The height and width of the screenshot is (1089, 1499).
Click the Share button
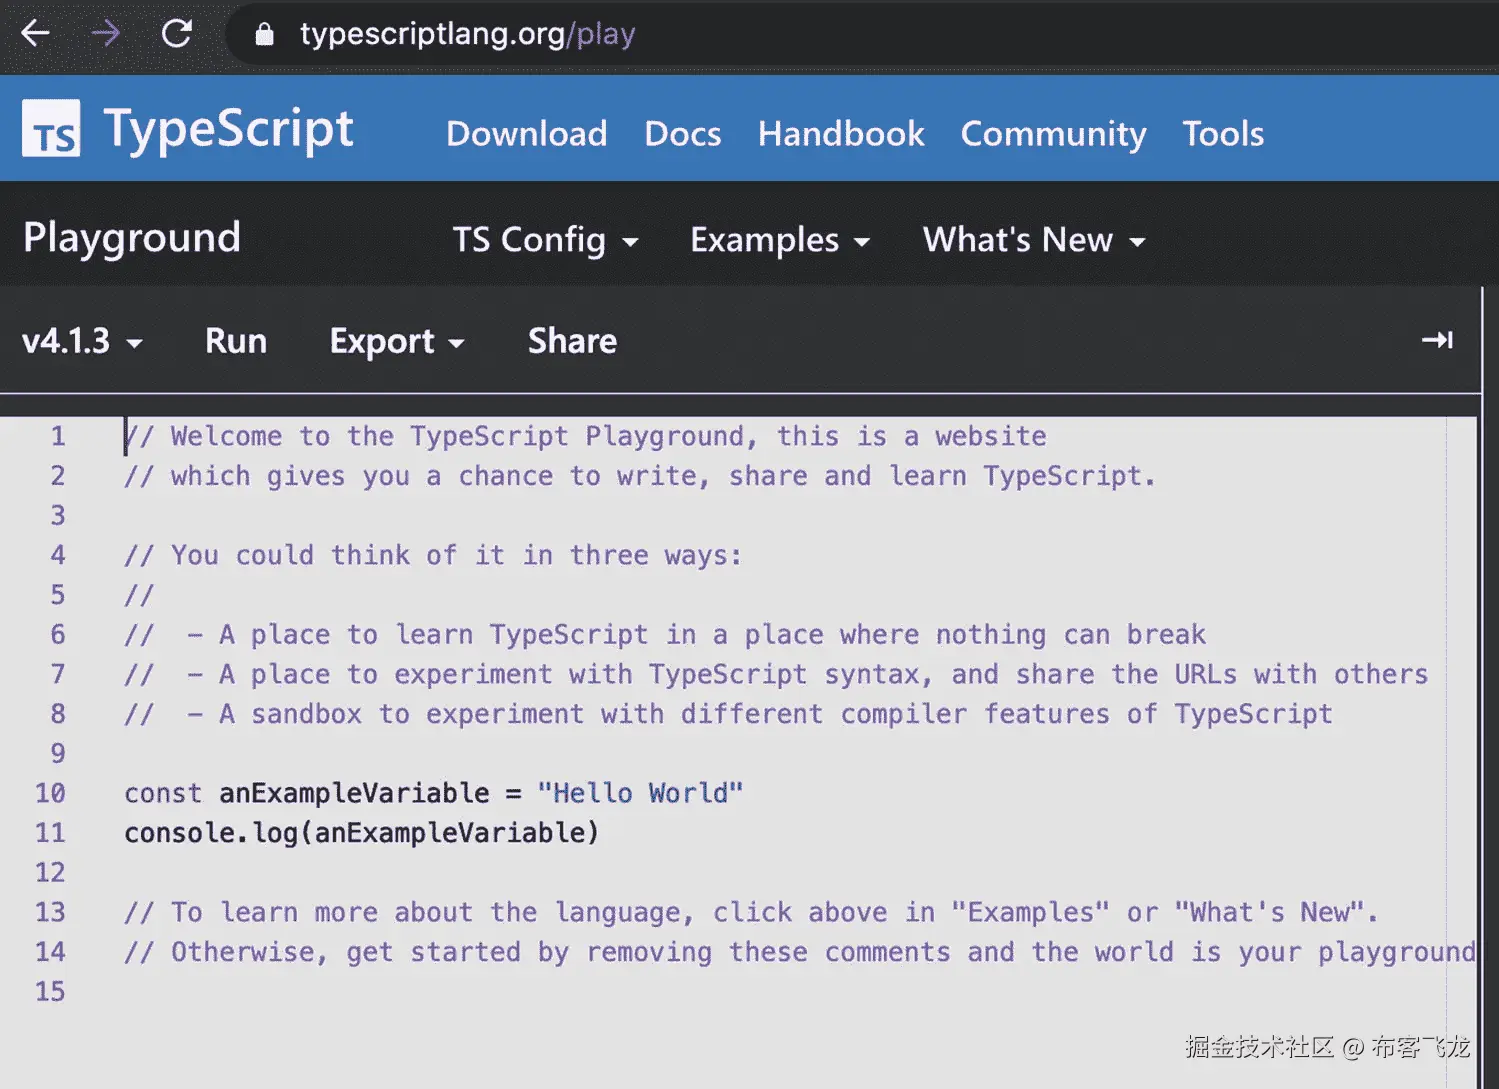572,341
